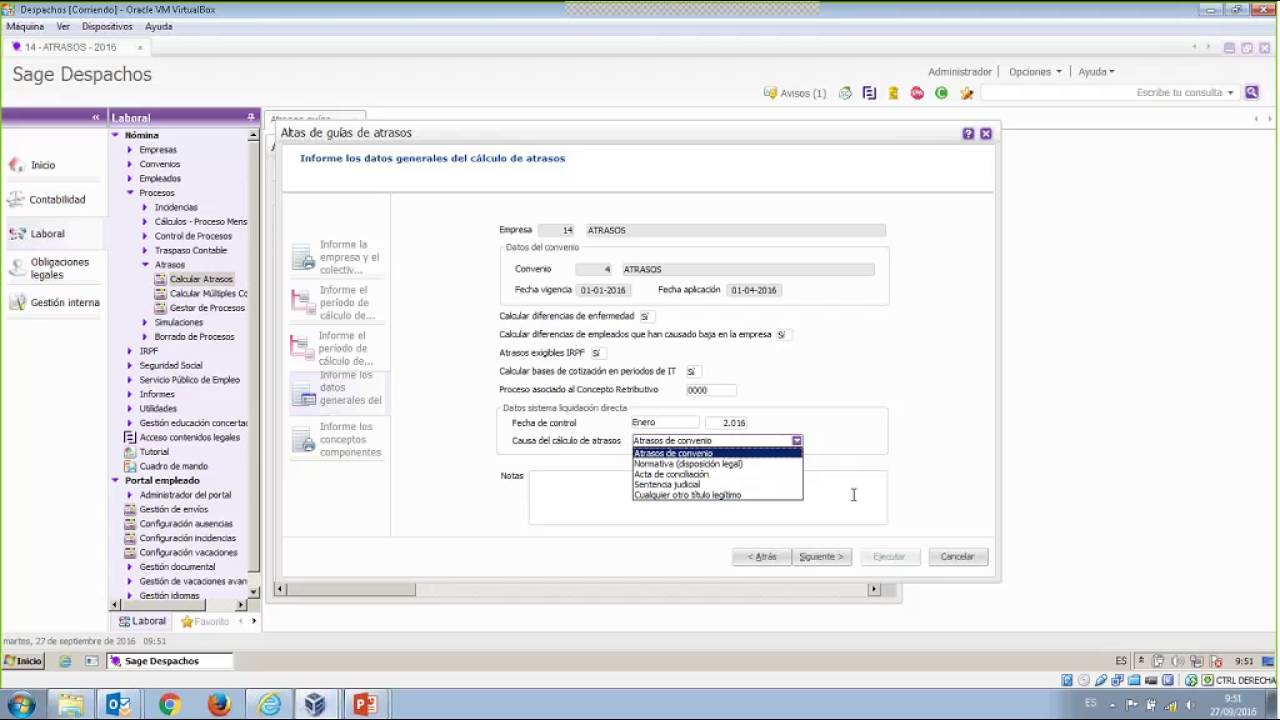Expand the Empresas tree node
Image resolution: width=1280 pixels, height=720 pixels.
click(x=129, y=150)
